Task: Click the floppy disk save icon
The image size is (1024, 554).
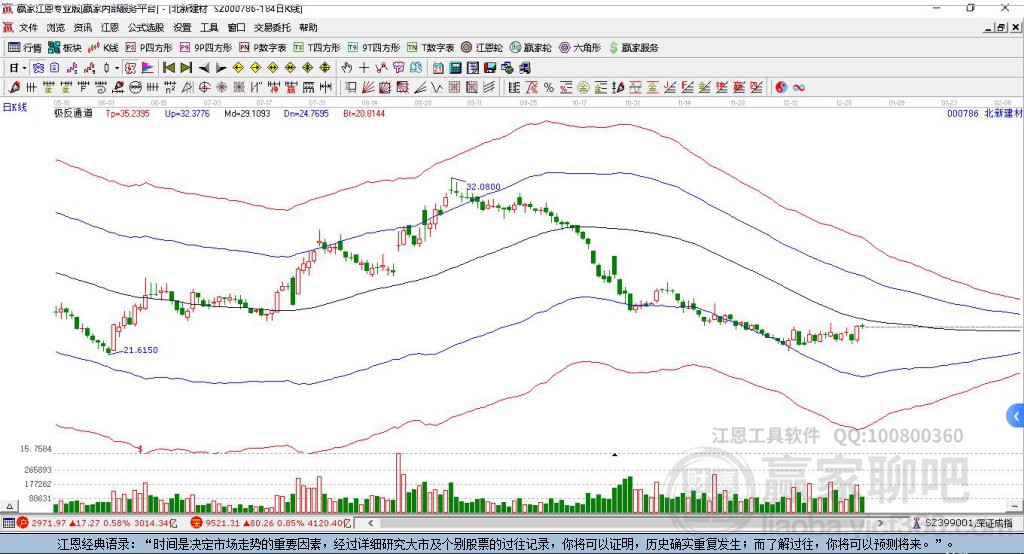Action: click(x=490, y=68)
